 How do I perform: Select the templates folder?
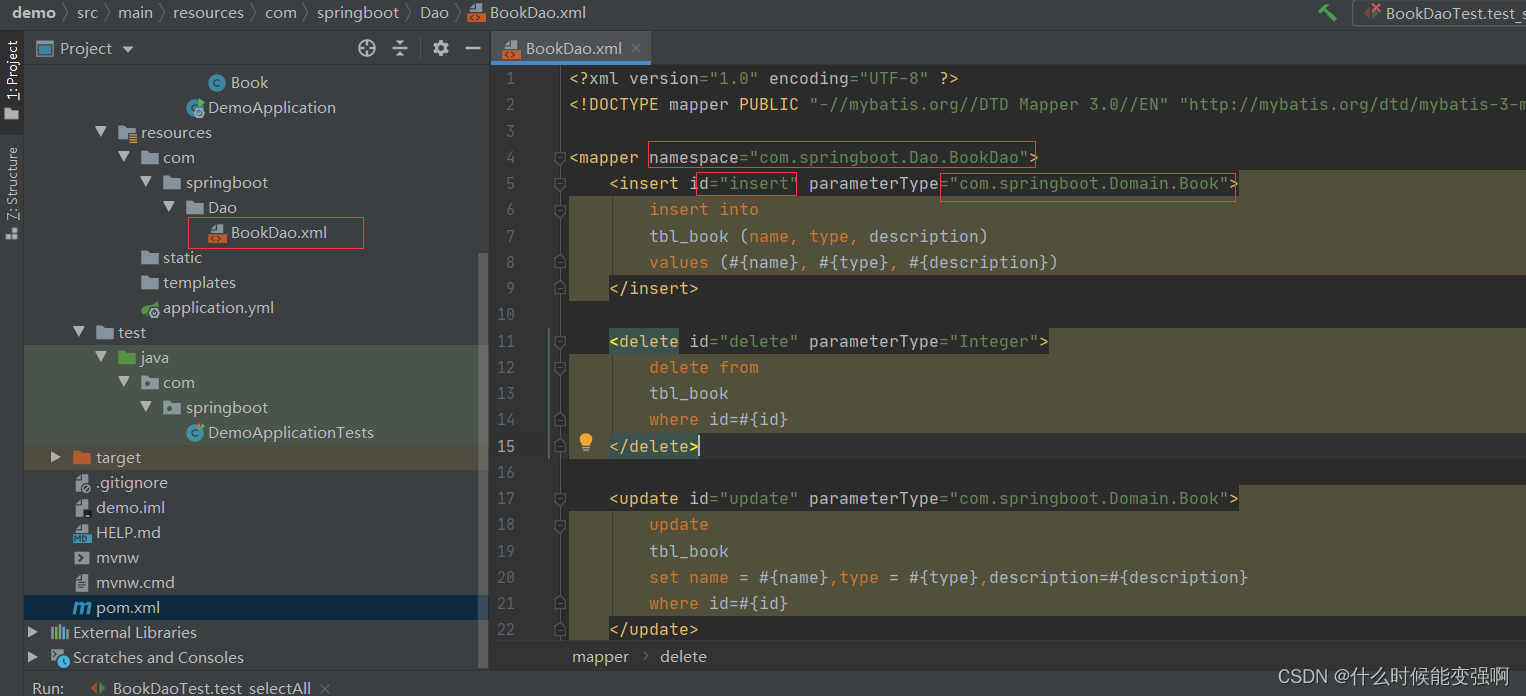[188, 282]
